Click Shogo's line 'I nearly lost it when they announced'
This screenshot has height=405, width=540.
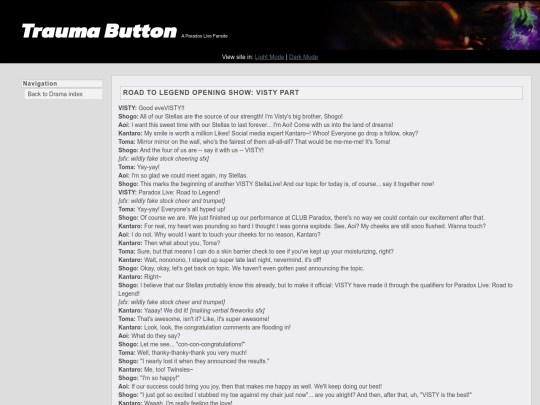tap(194, 361)
